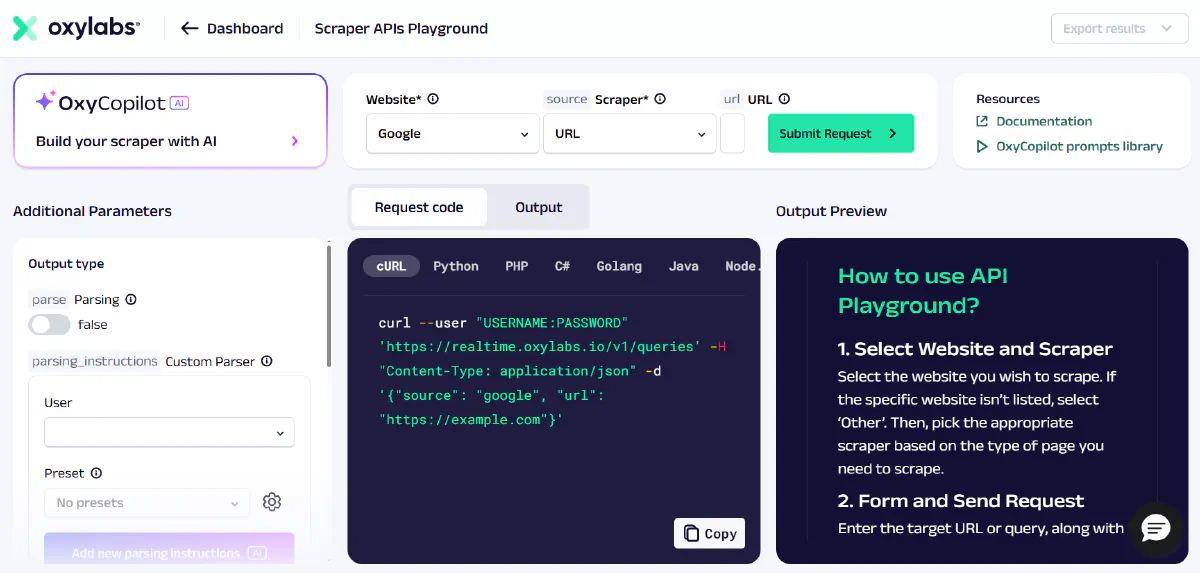Select the Python code tab

[455, 266]
